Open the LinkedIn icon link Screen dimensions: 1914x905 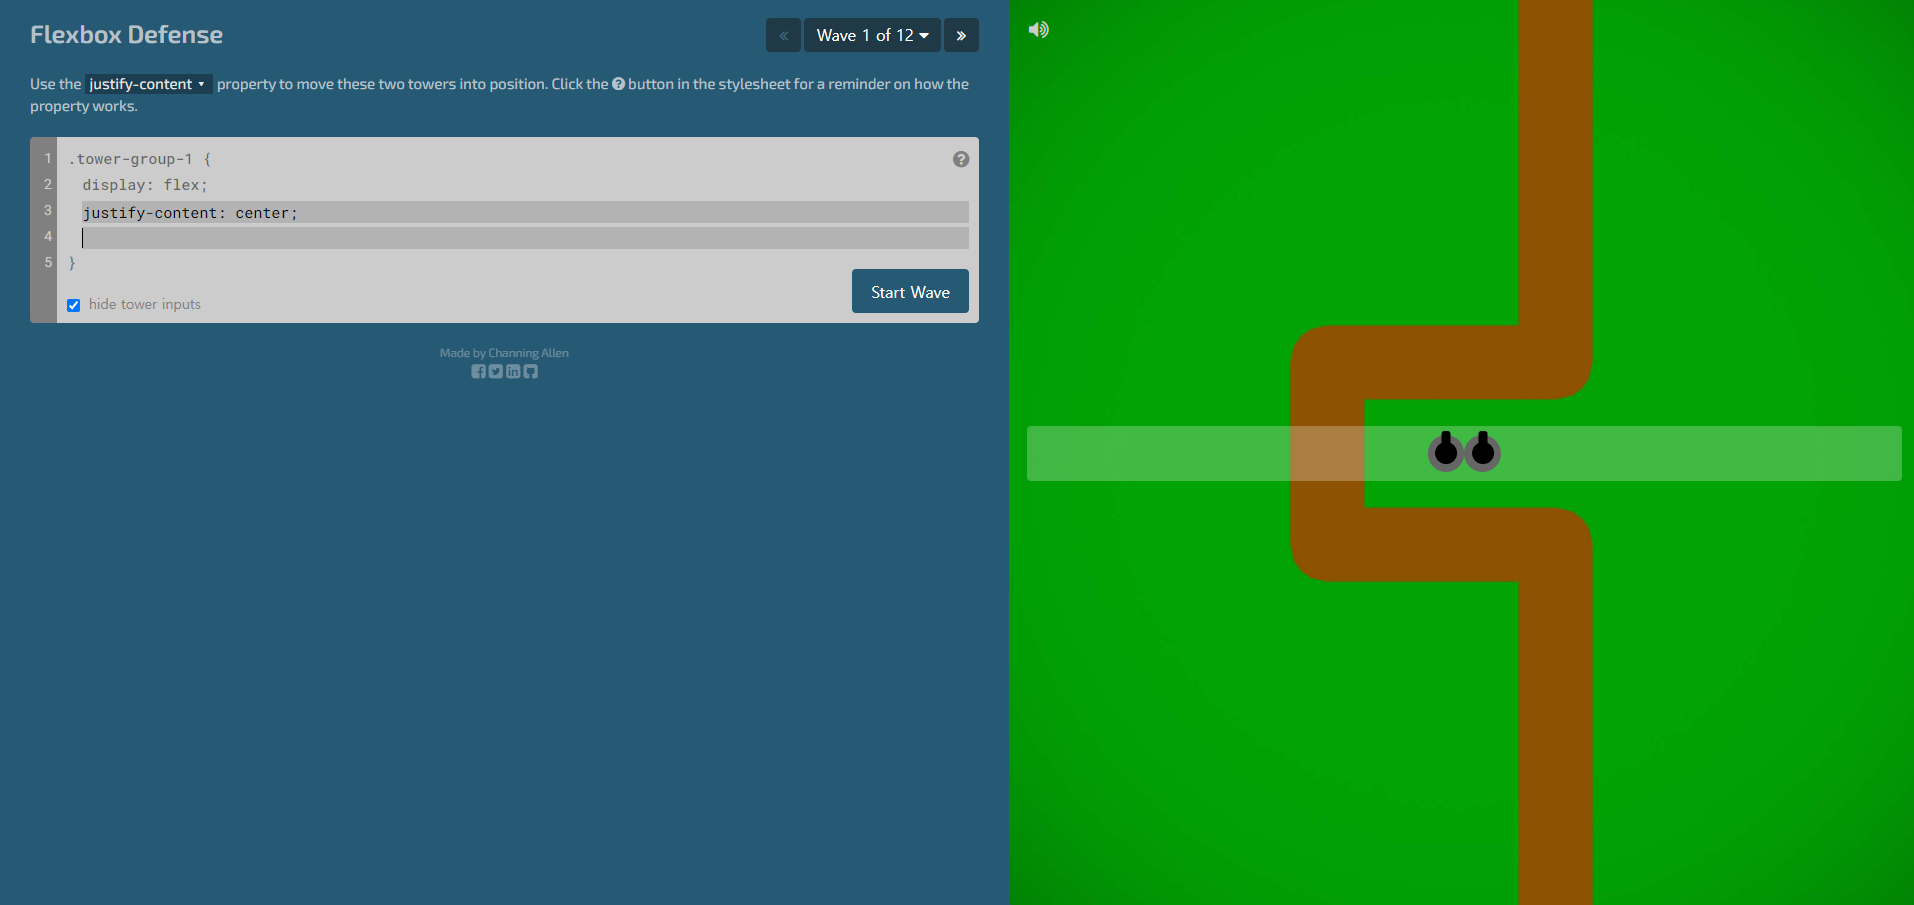(x=513, y=372)
